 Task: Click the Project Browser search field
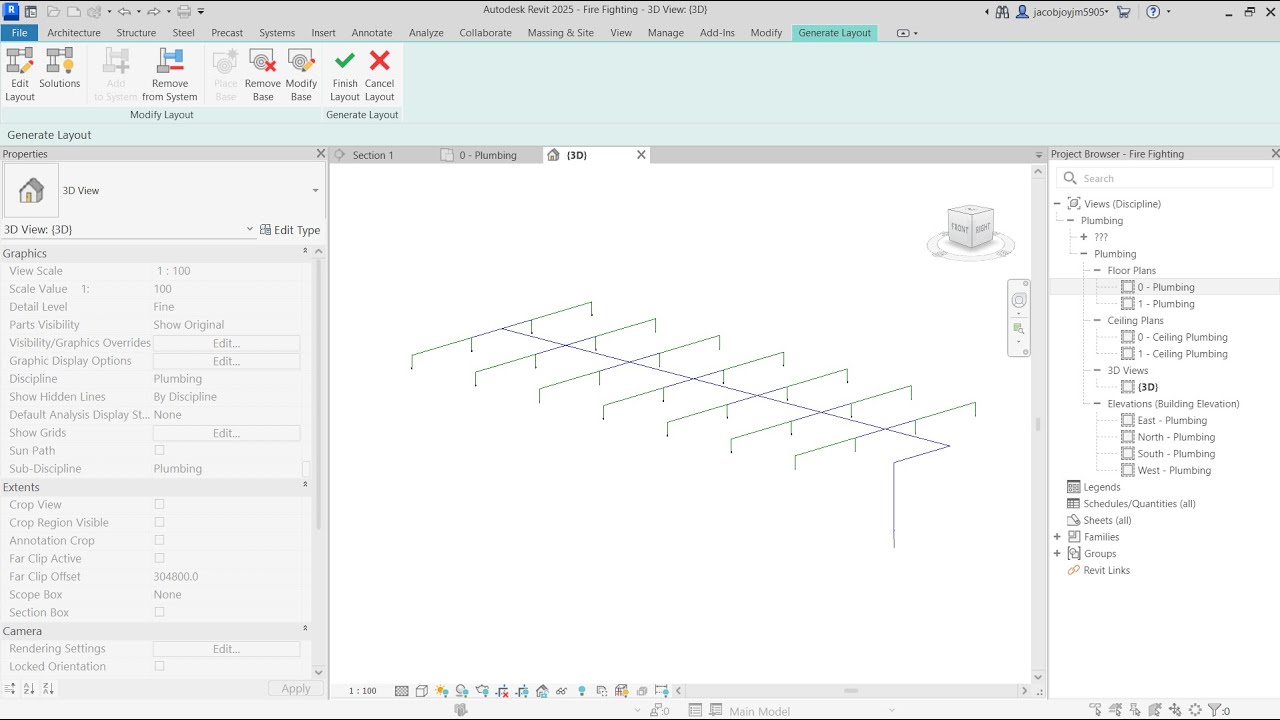coord(1165,178)
